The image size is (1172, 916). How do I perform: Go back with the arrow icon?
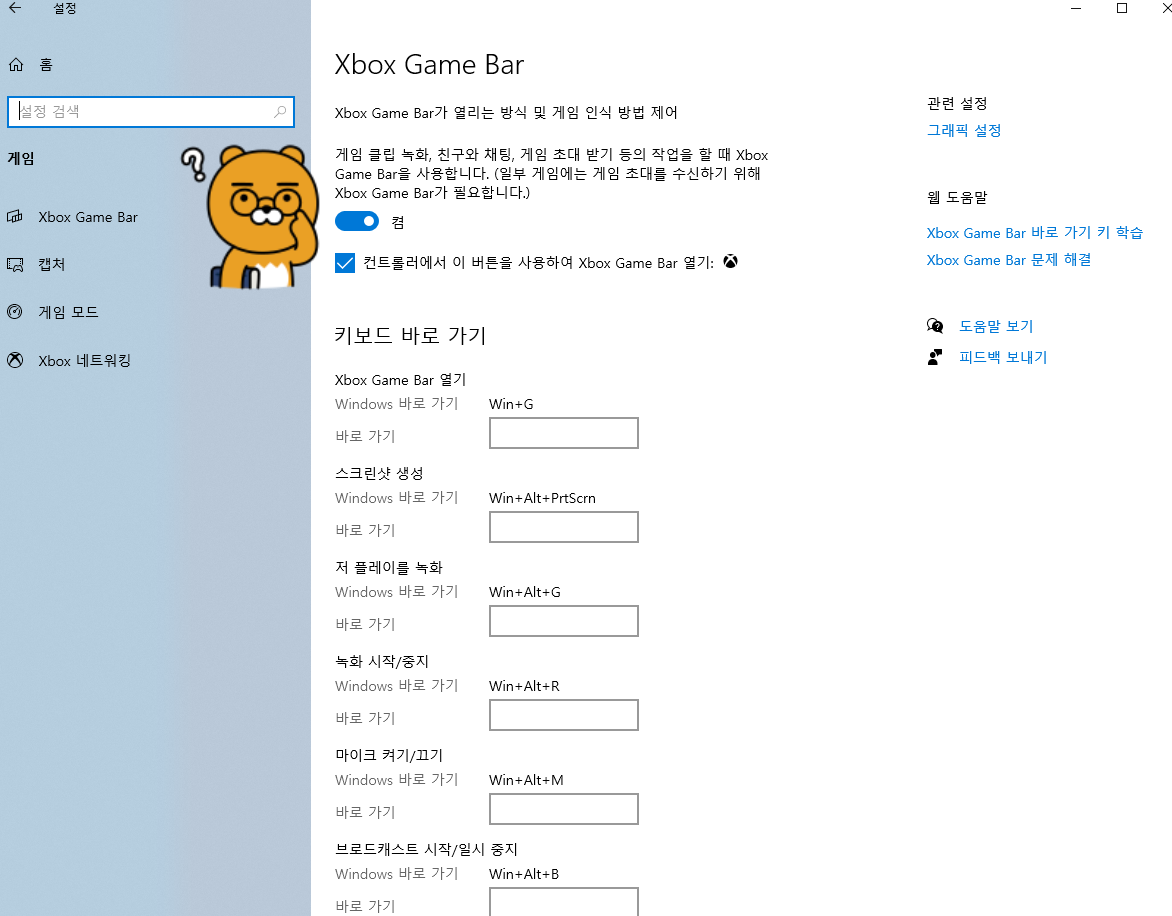coord(15,8)
